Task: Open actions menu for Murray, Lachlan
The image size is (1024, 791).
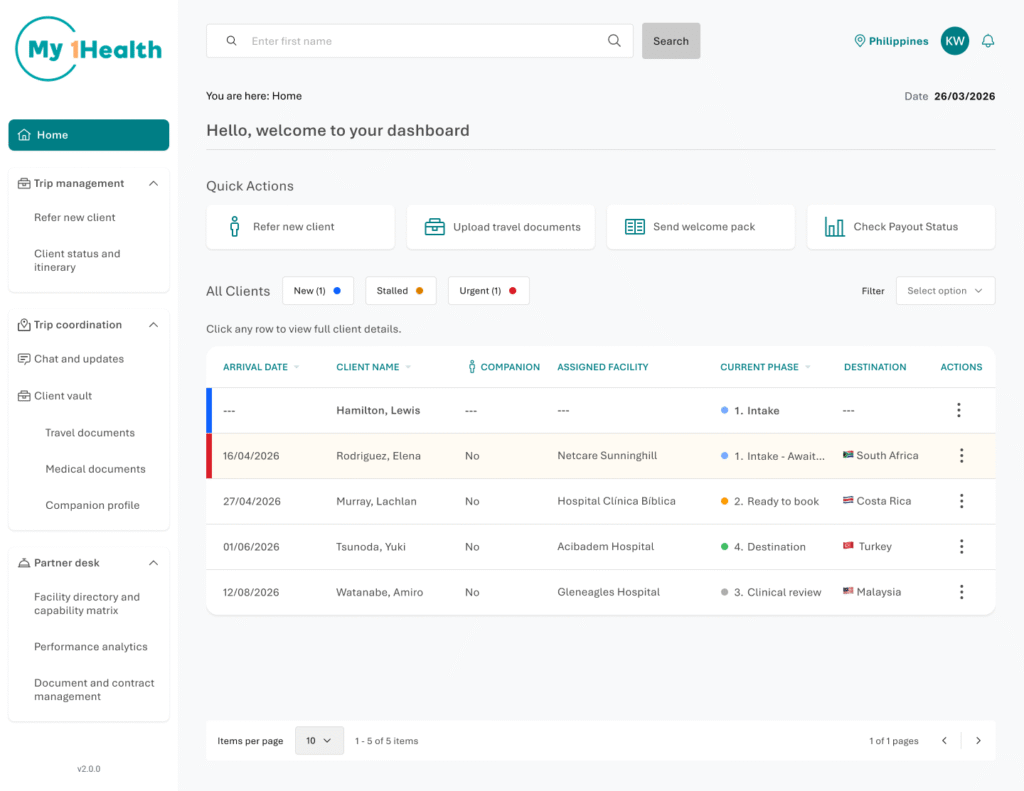Action: (x=961, y=501)
